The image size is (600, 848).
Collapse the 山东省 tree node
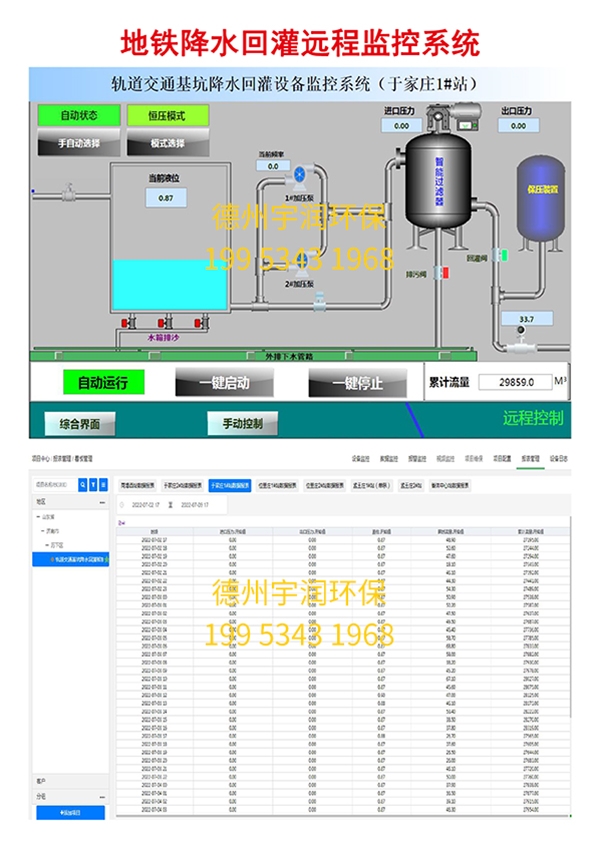[x=40, y=517]
